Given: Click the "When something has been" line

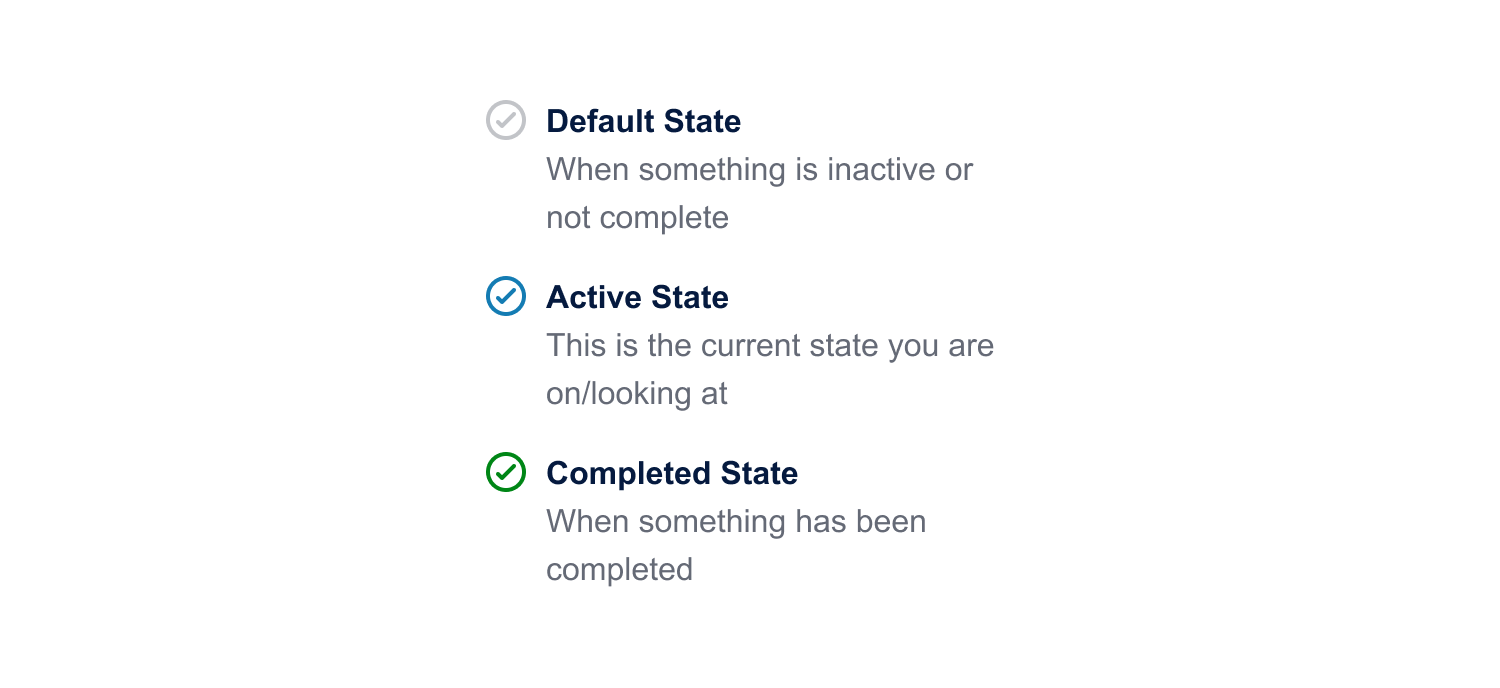Looking at the screenshot, I should 736,521.
